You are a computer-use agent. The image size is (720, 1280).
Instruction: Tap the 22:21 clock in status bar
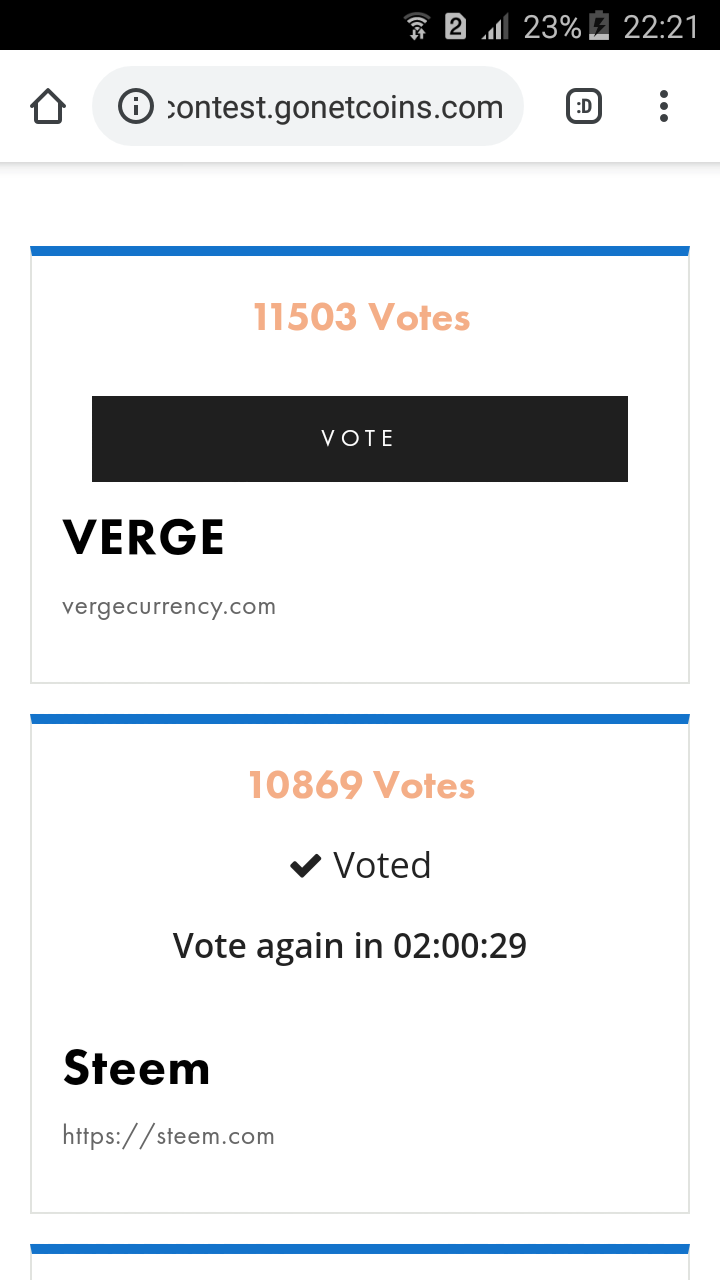660,27
